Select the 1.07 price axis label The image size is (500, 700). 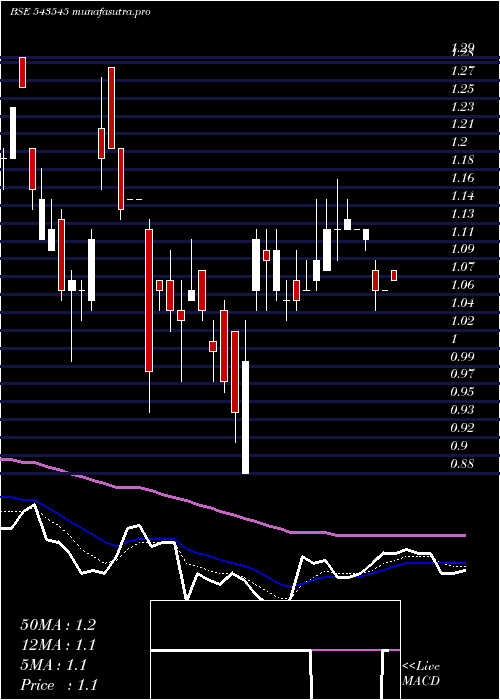coord(462,267)
